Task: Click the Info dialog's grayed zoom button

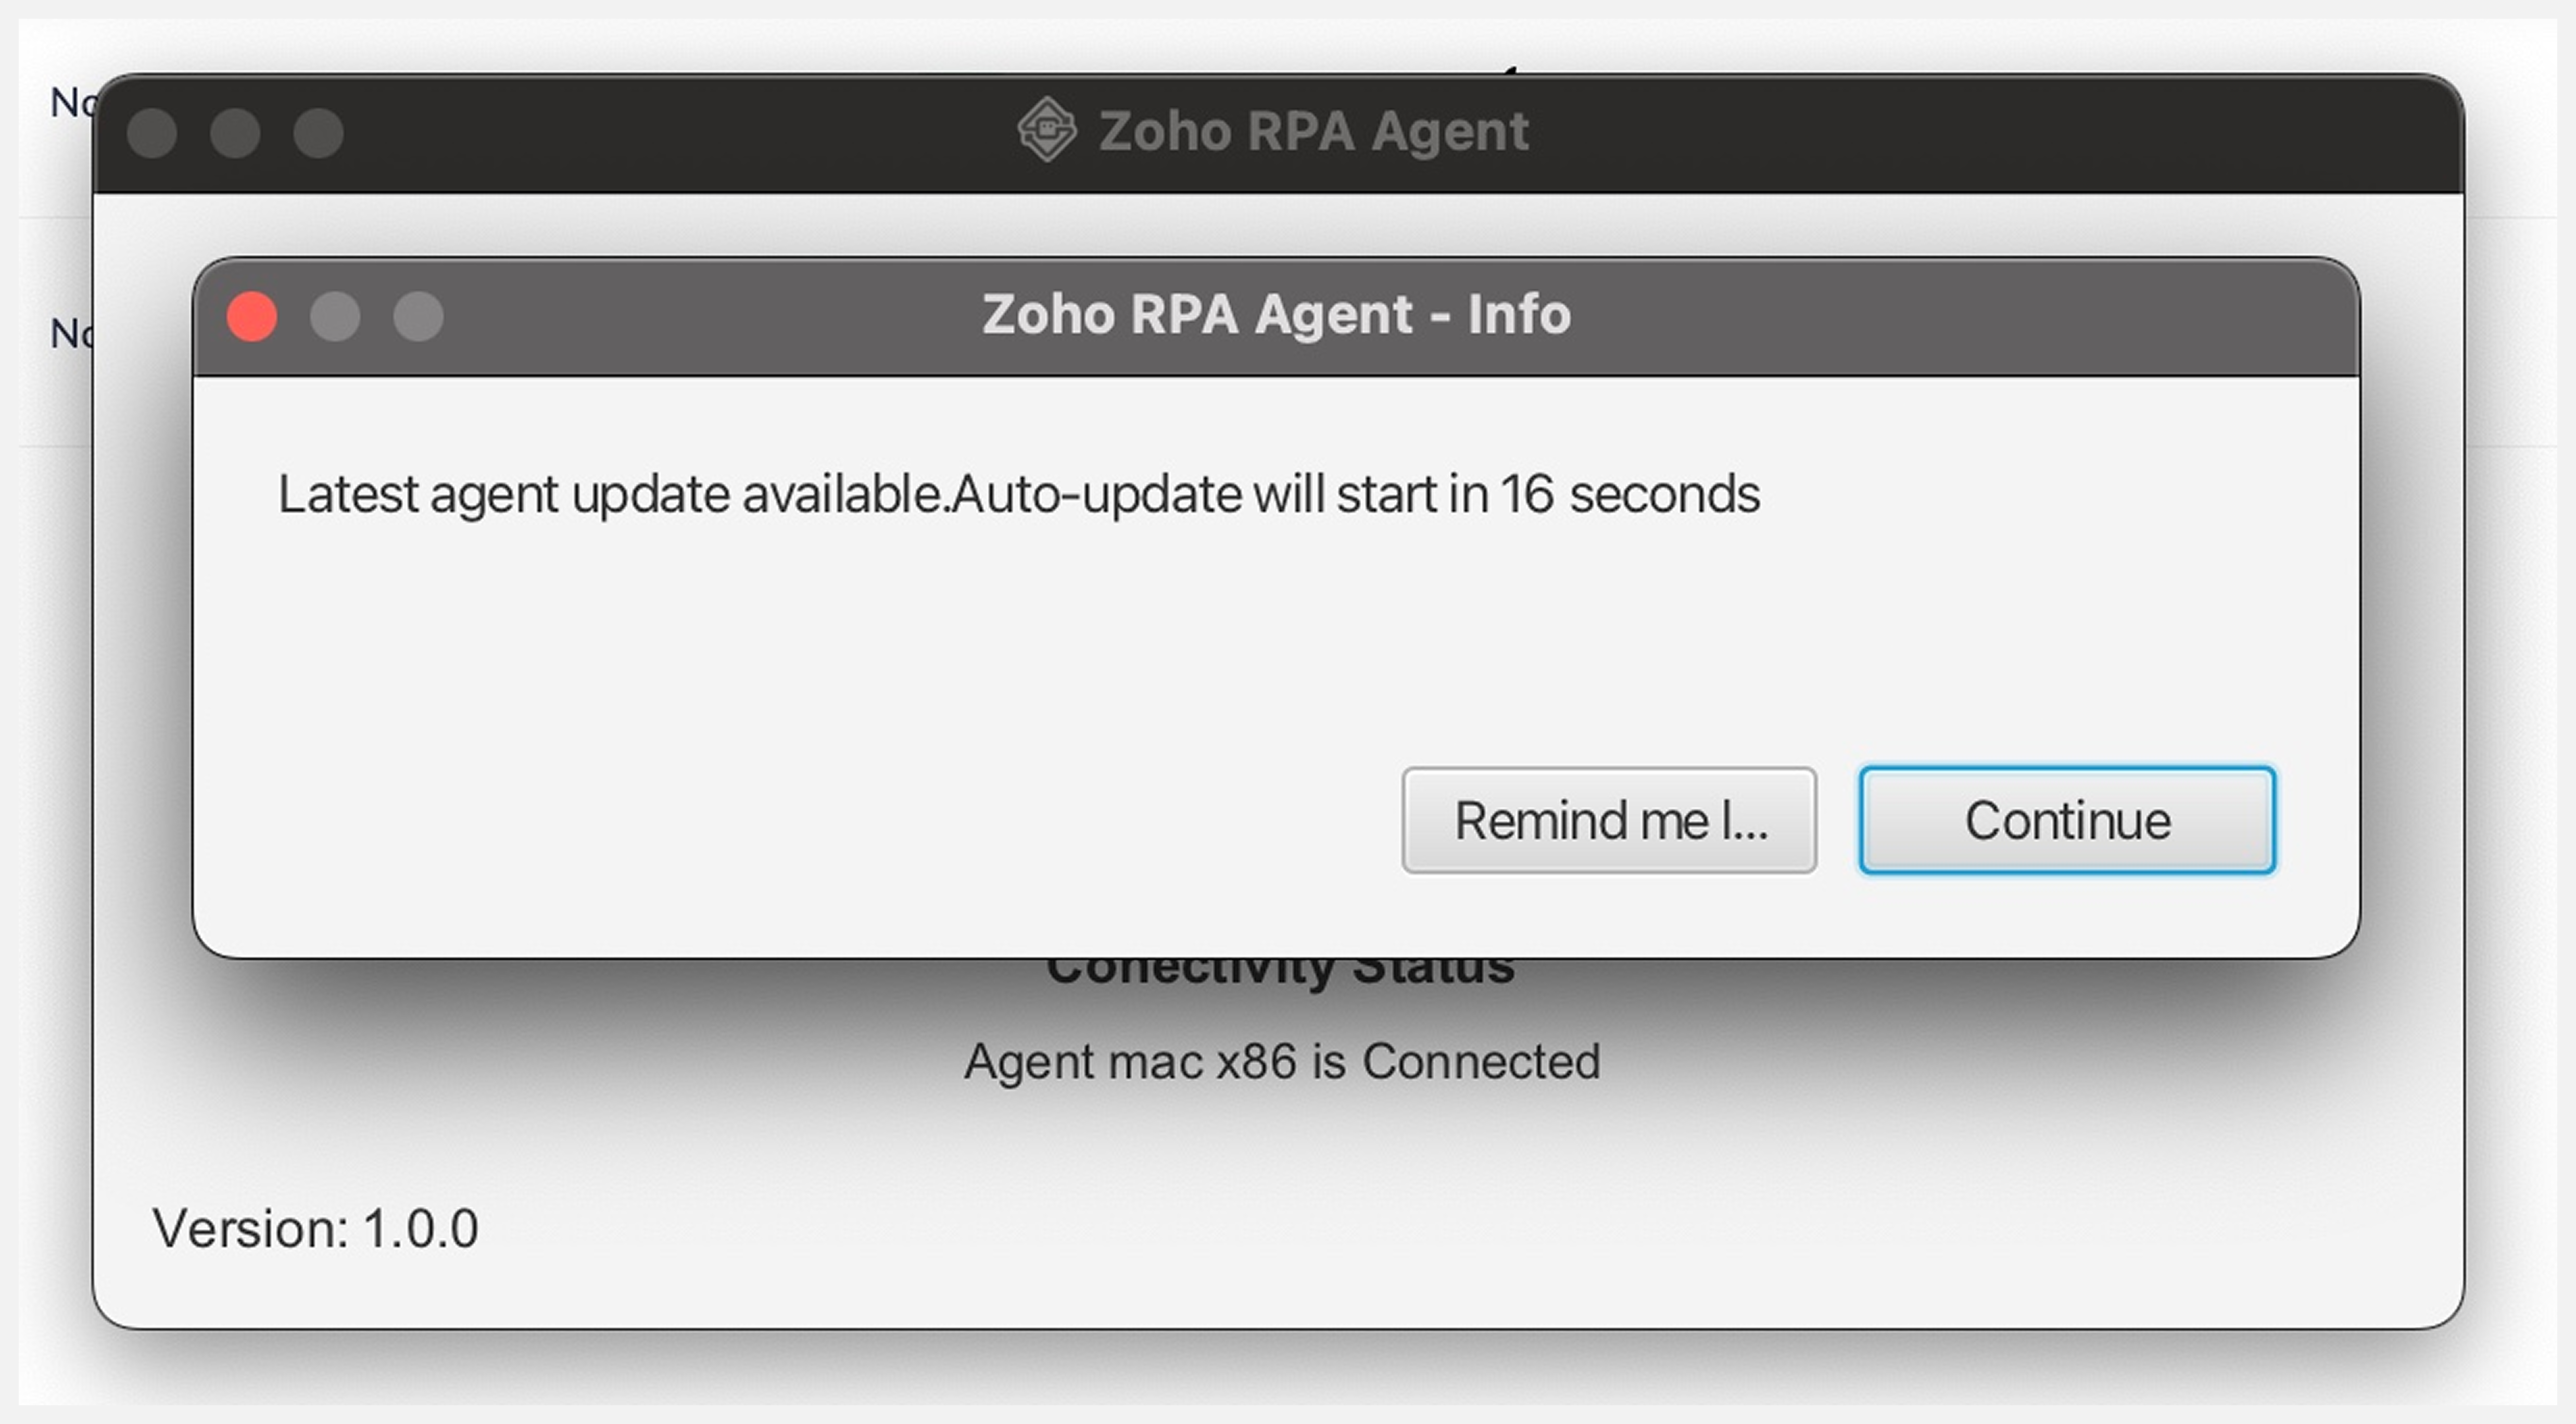Action: 418,317
